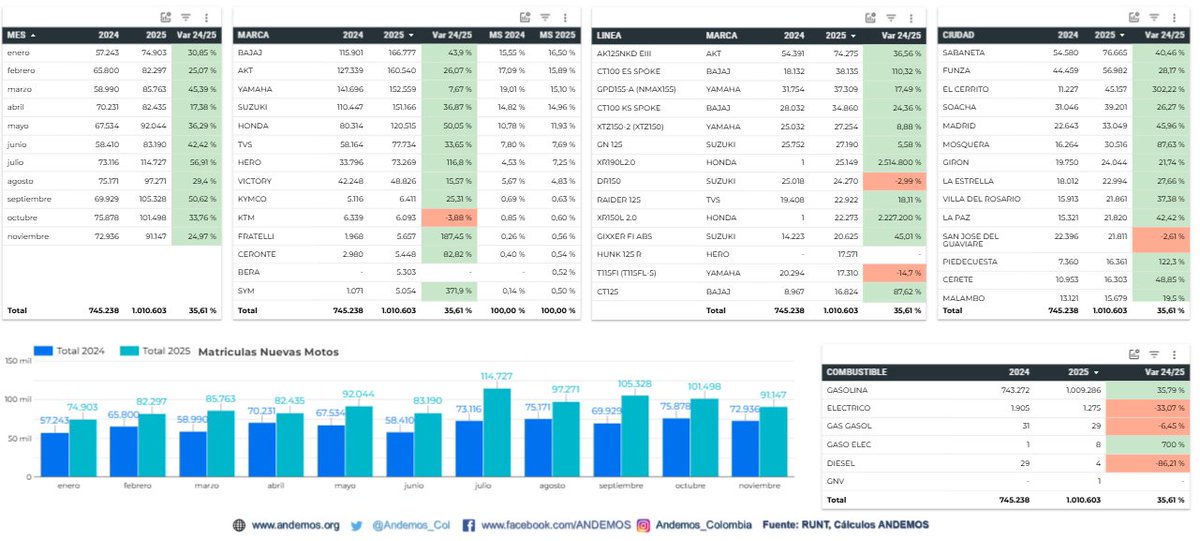Open three-dot menu above MARCA table
This screenshot has height=541, width=1200.
tap(564, 17)
